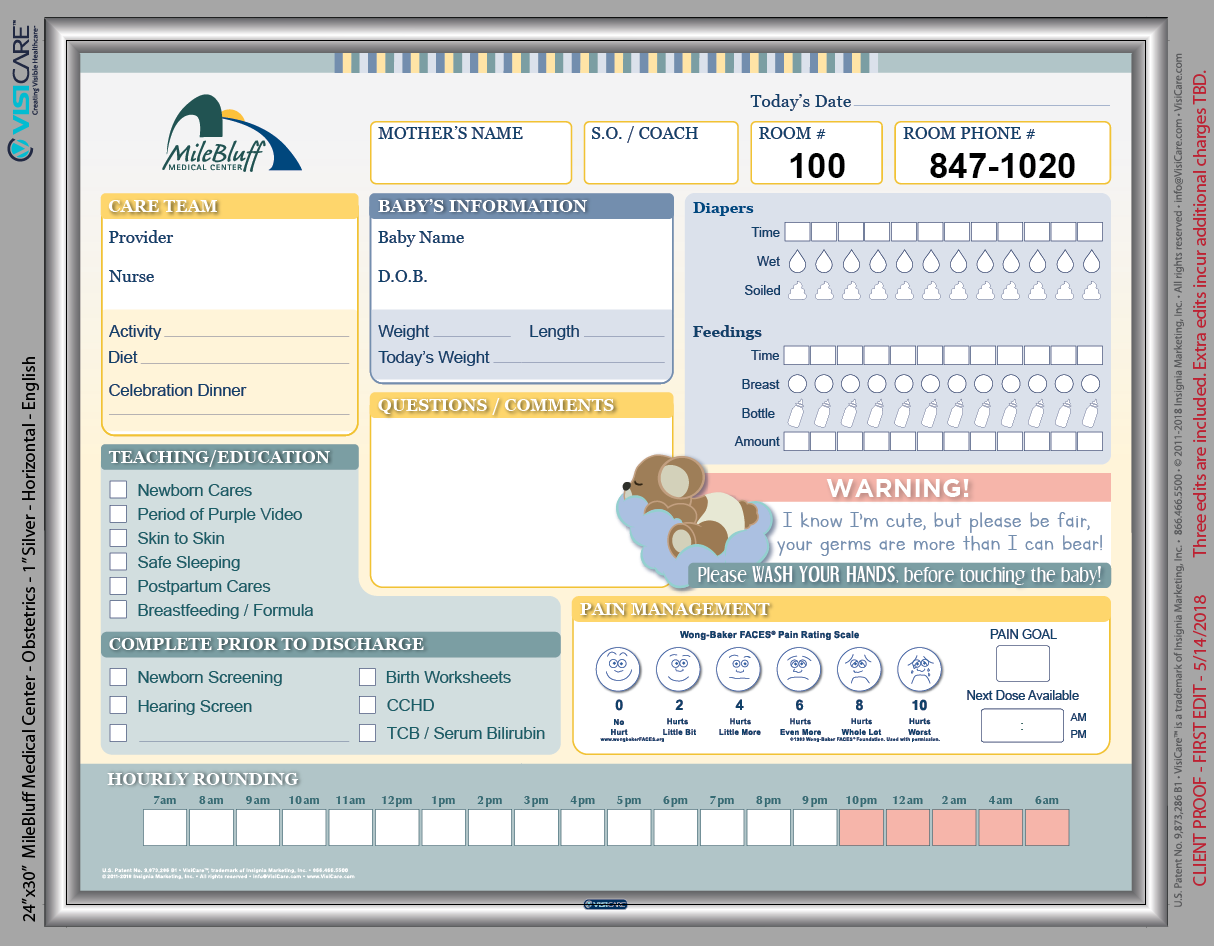Viewport: 1214px width, 946px height.
Task: Tick the Safe Sleeping checkbox
Action: coord(119,562)
